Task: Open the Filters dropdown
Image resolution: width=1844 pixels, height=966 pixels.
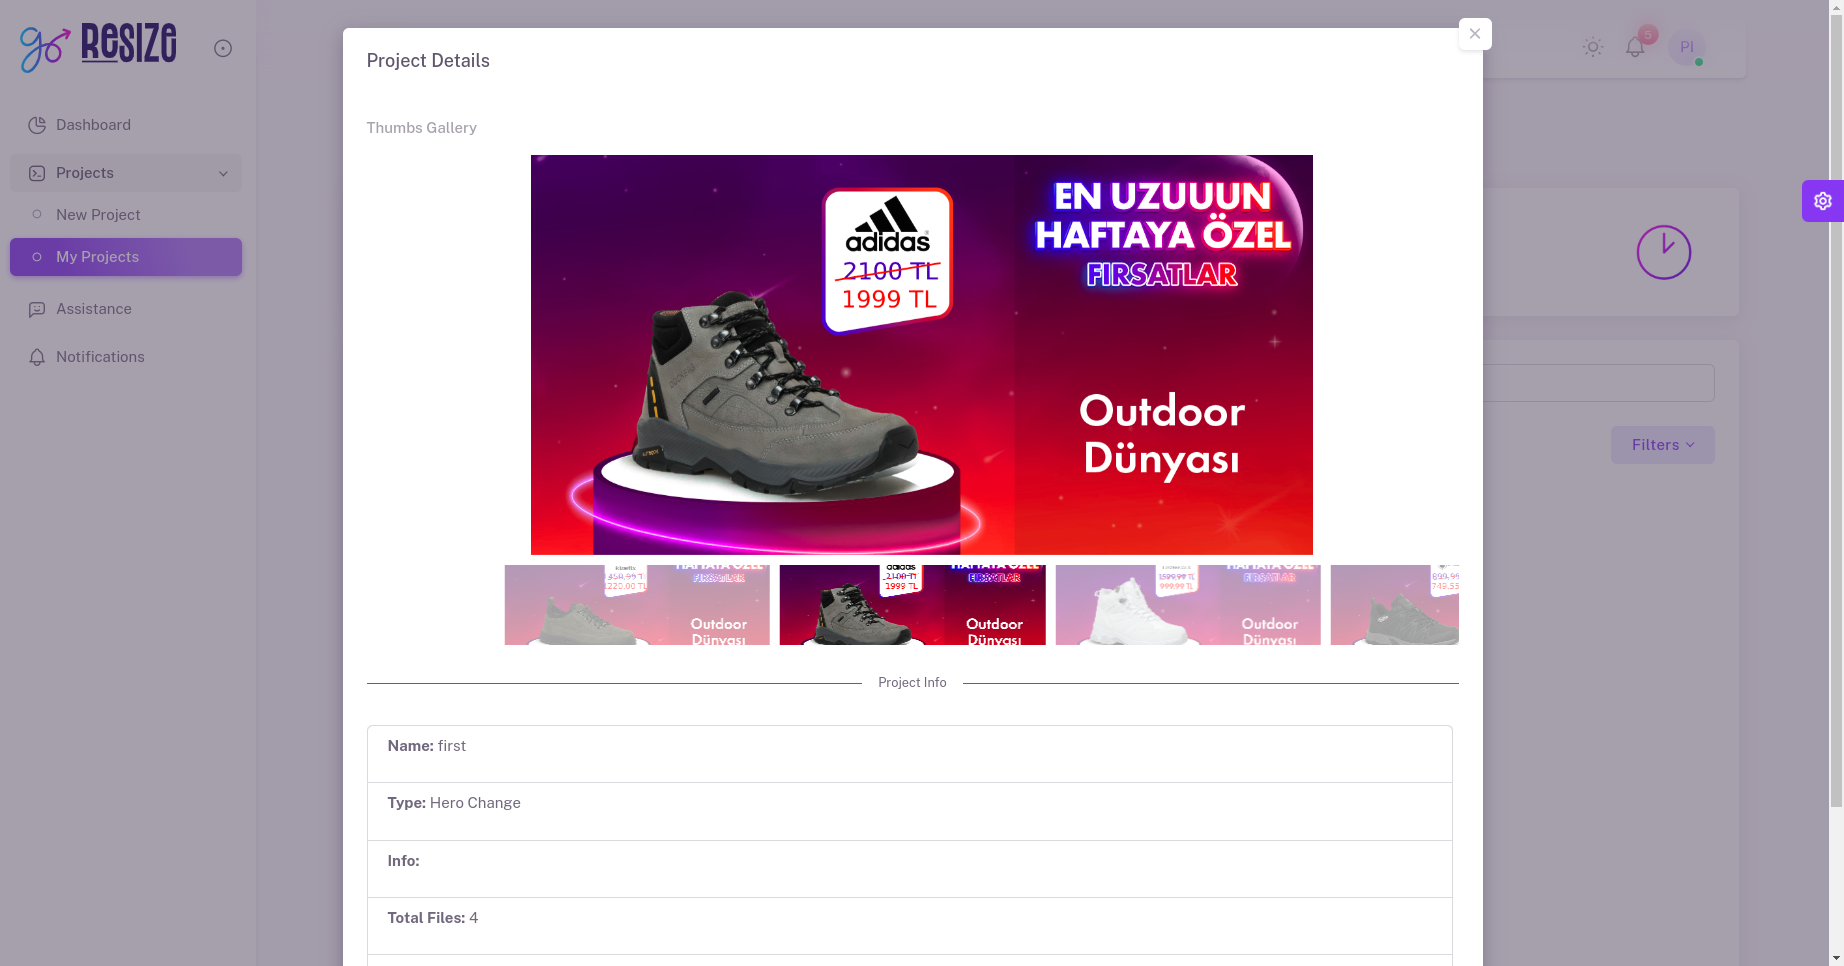Action: click(x=1663, y=445)
